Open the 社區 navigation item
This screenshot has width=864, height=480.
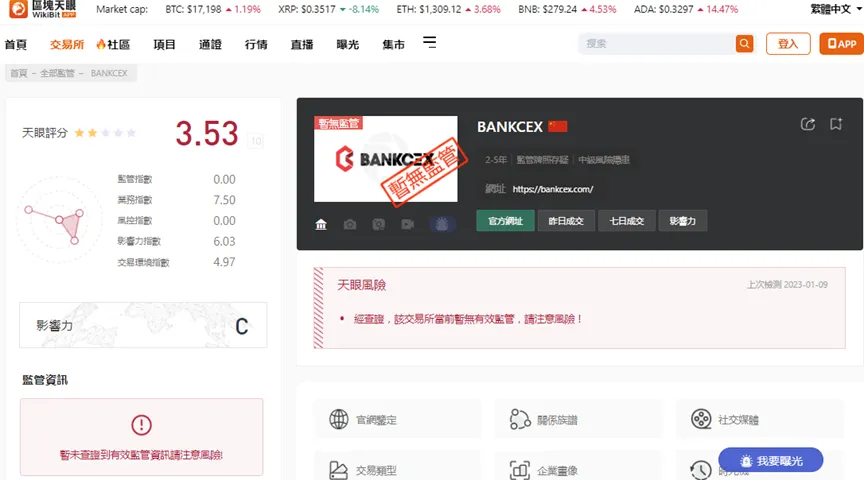coord(118,45)
